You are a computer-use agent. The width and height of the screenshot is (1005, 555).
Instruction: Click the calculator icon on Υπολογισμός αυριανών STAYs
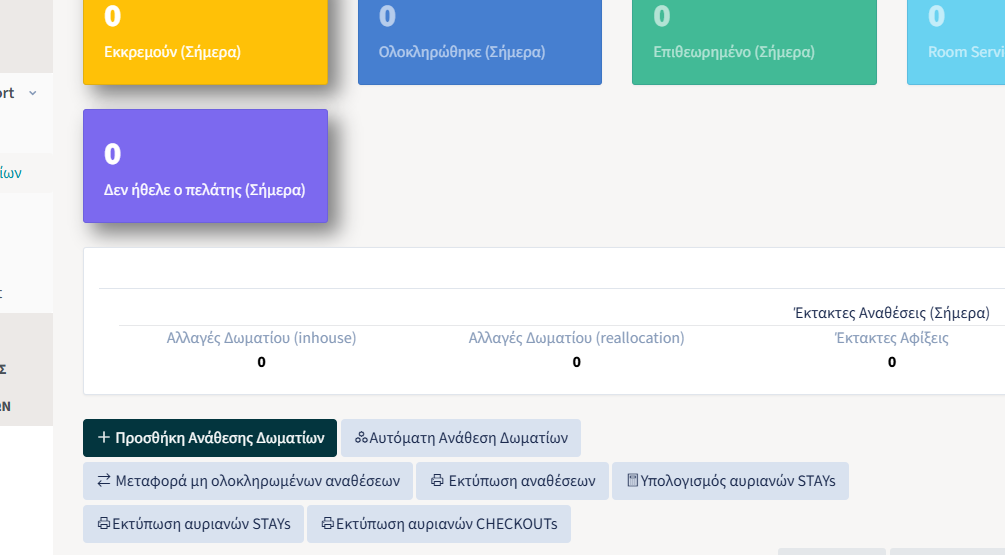coord(632,480)
